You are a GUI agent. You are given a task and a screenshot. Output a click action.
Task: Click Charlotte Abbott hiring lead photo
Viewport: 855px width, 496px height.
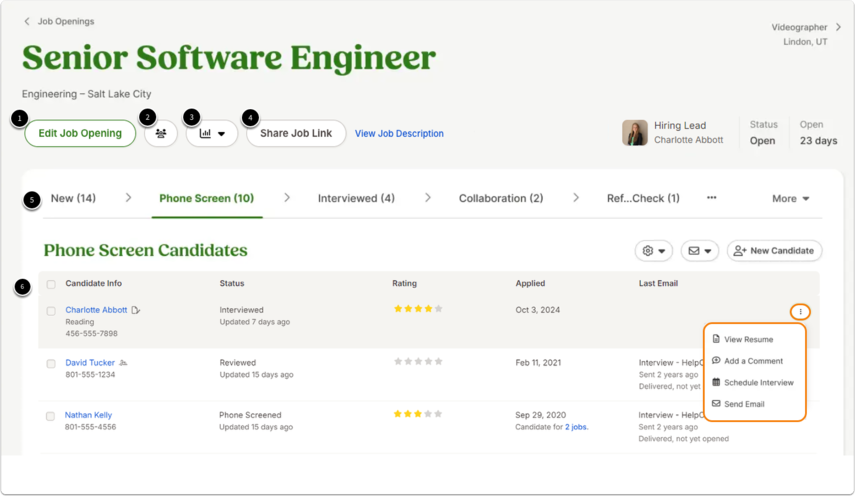tap(635, 132)
